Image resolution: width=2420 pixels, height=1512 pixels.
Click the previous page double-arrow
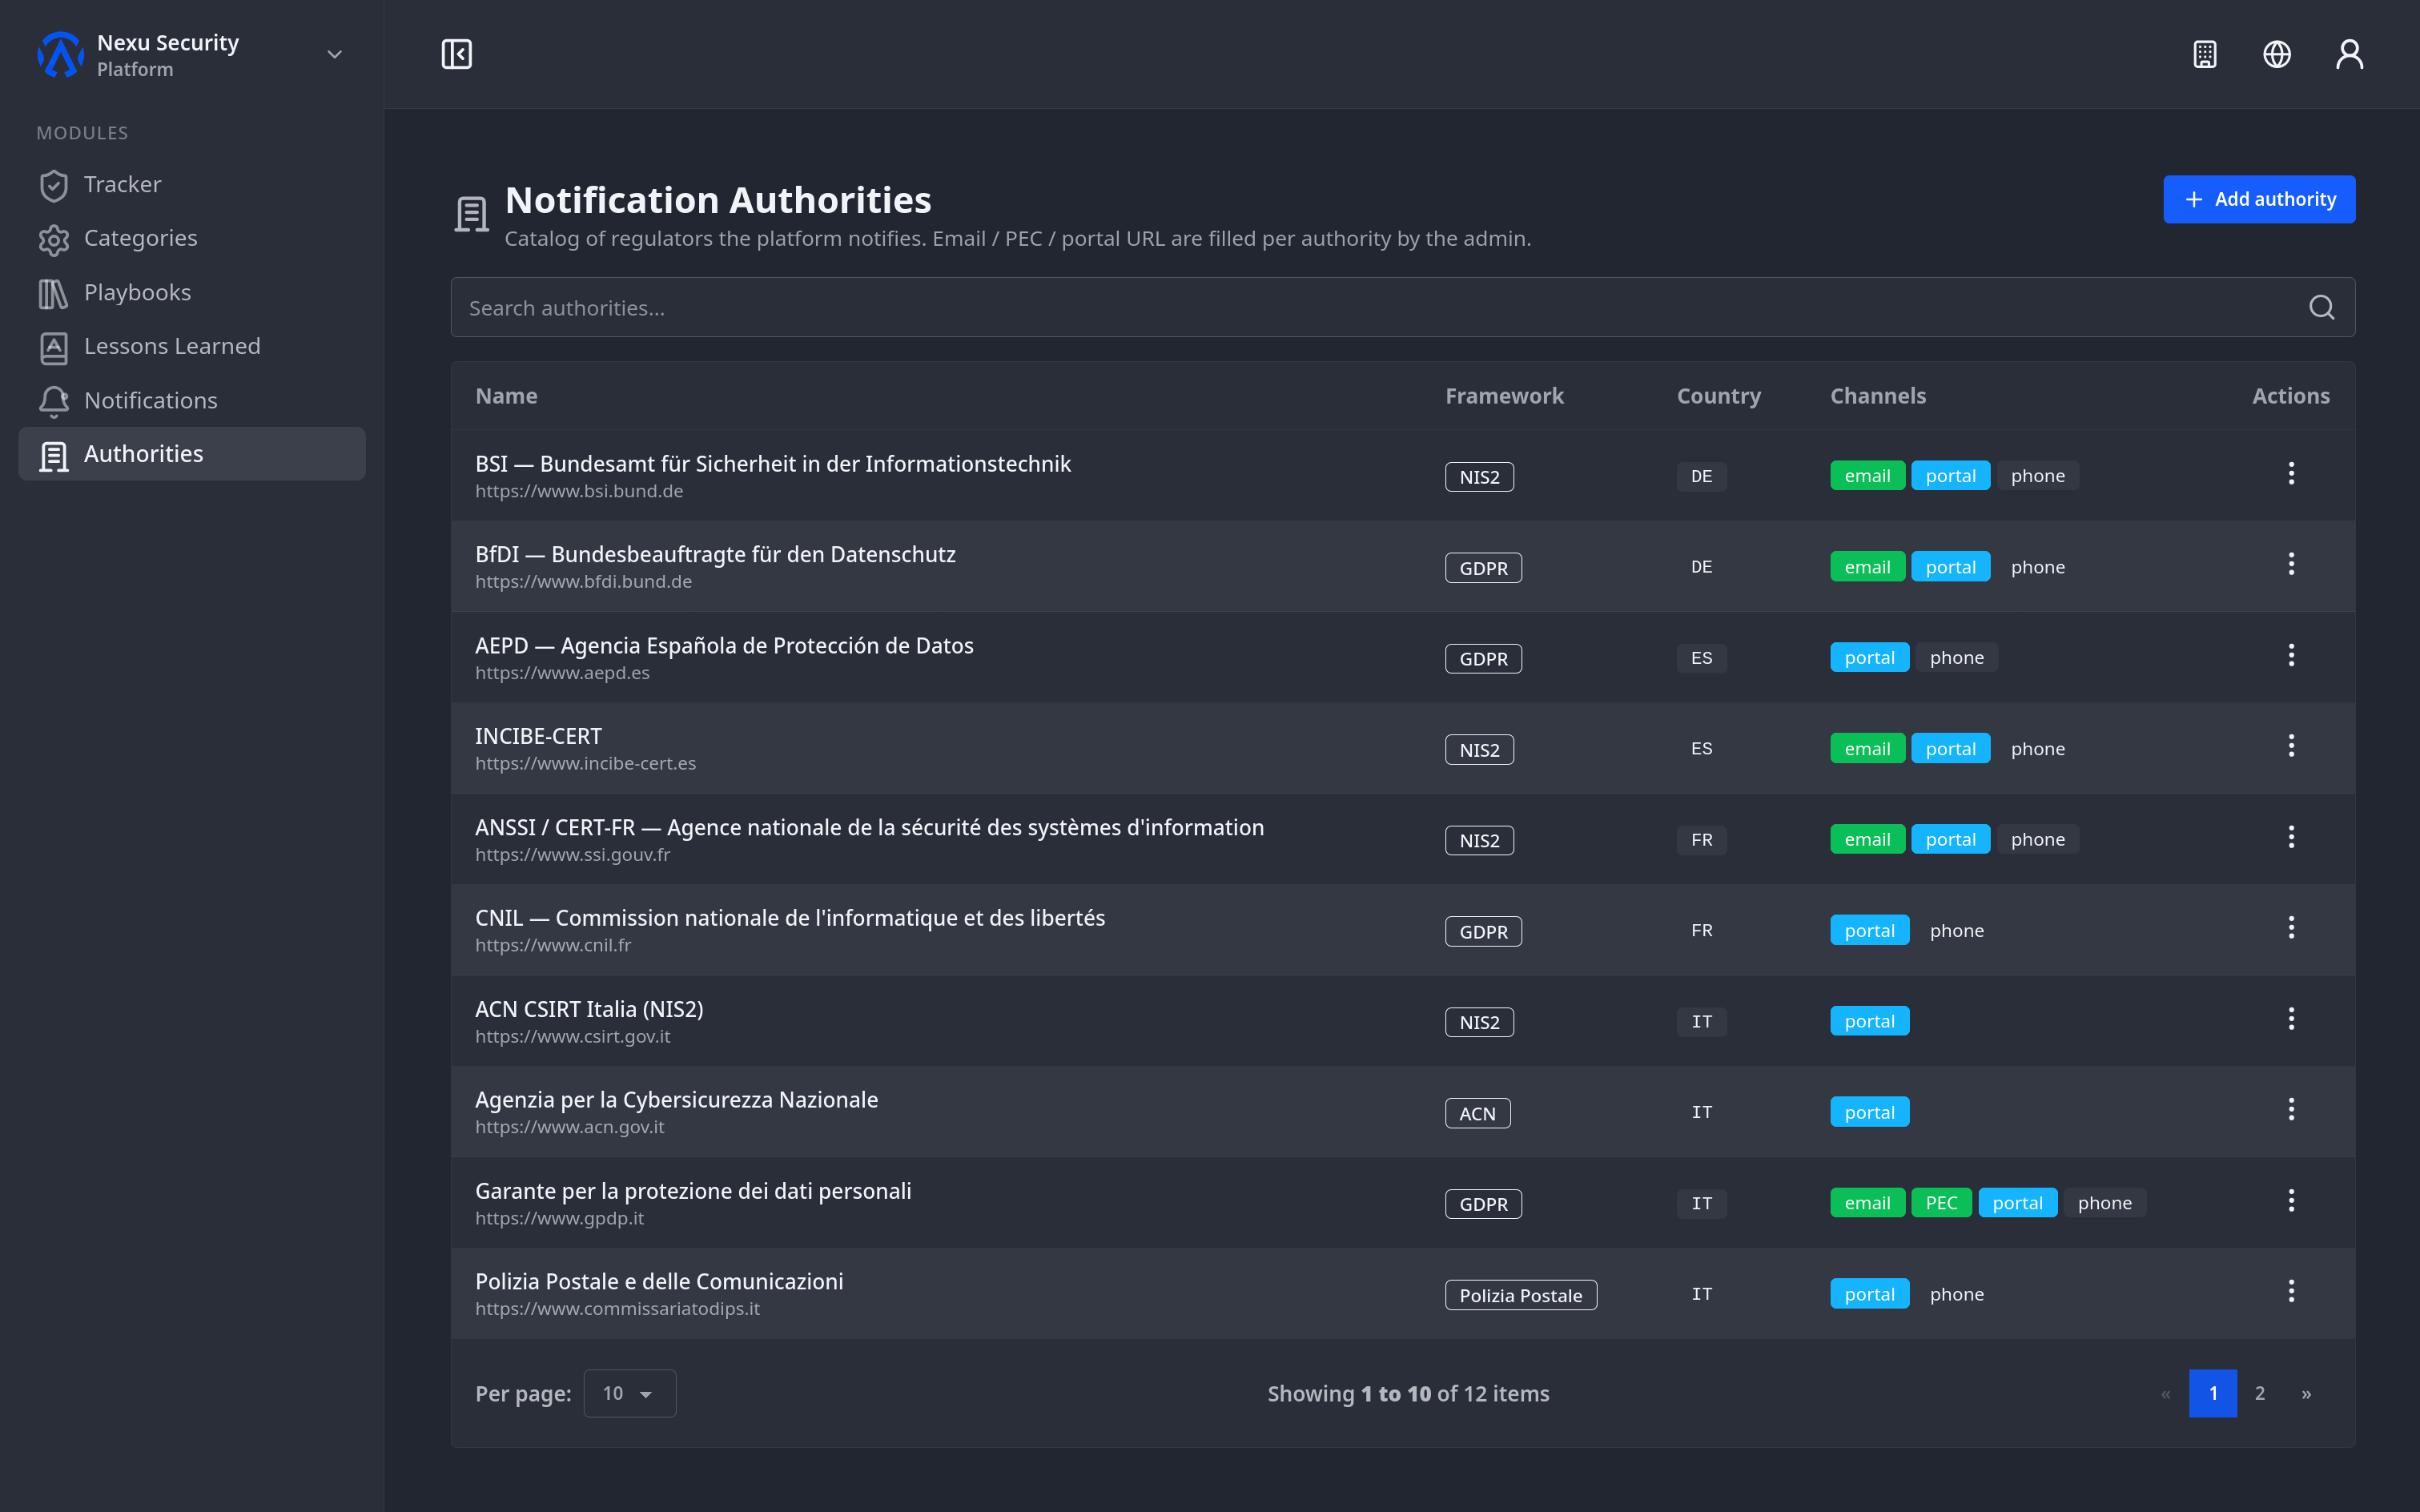click(x=2166, y=1393)
